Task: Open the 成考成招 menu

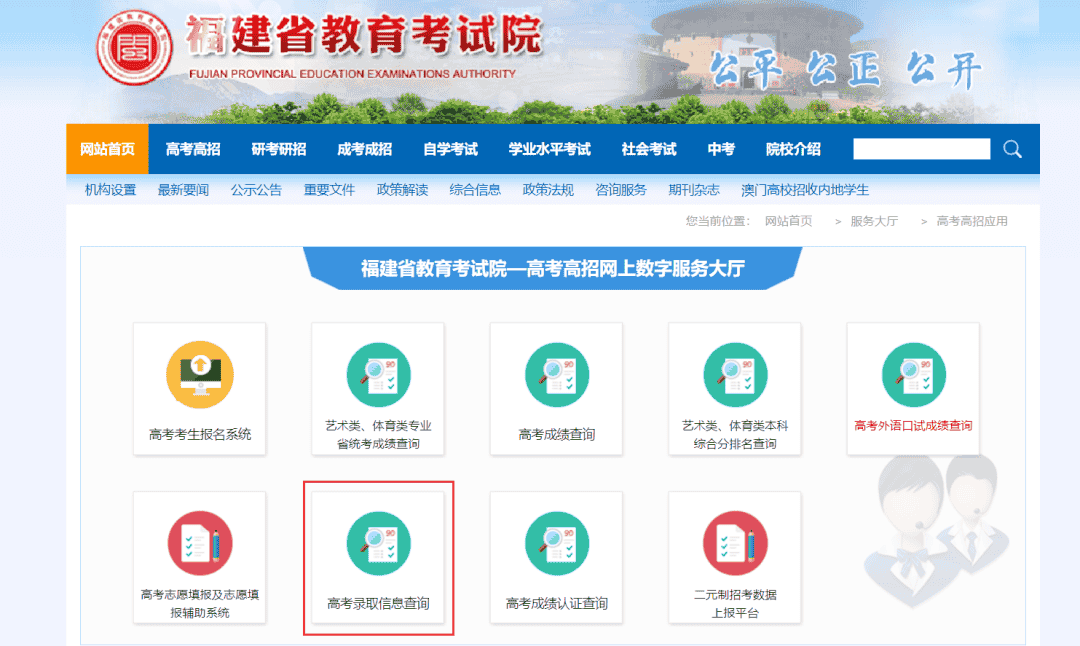Action: click(364, 149)
